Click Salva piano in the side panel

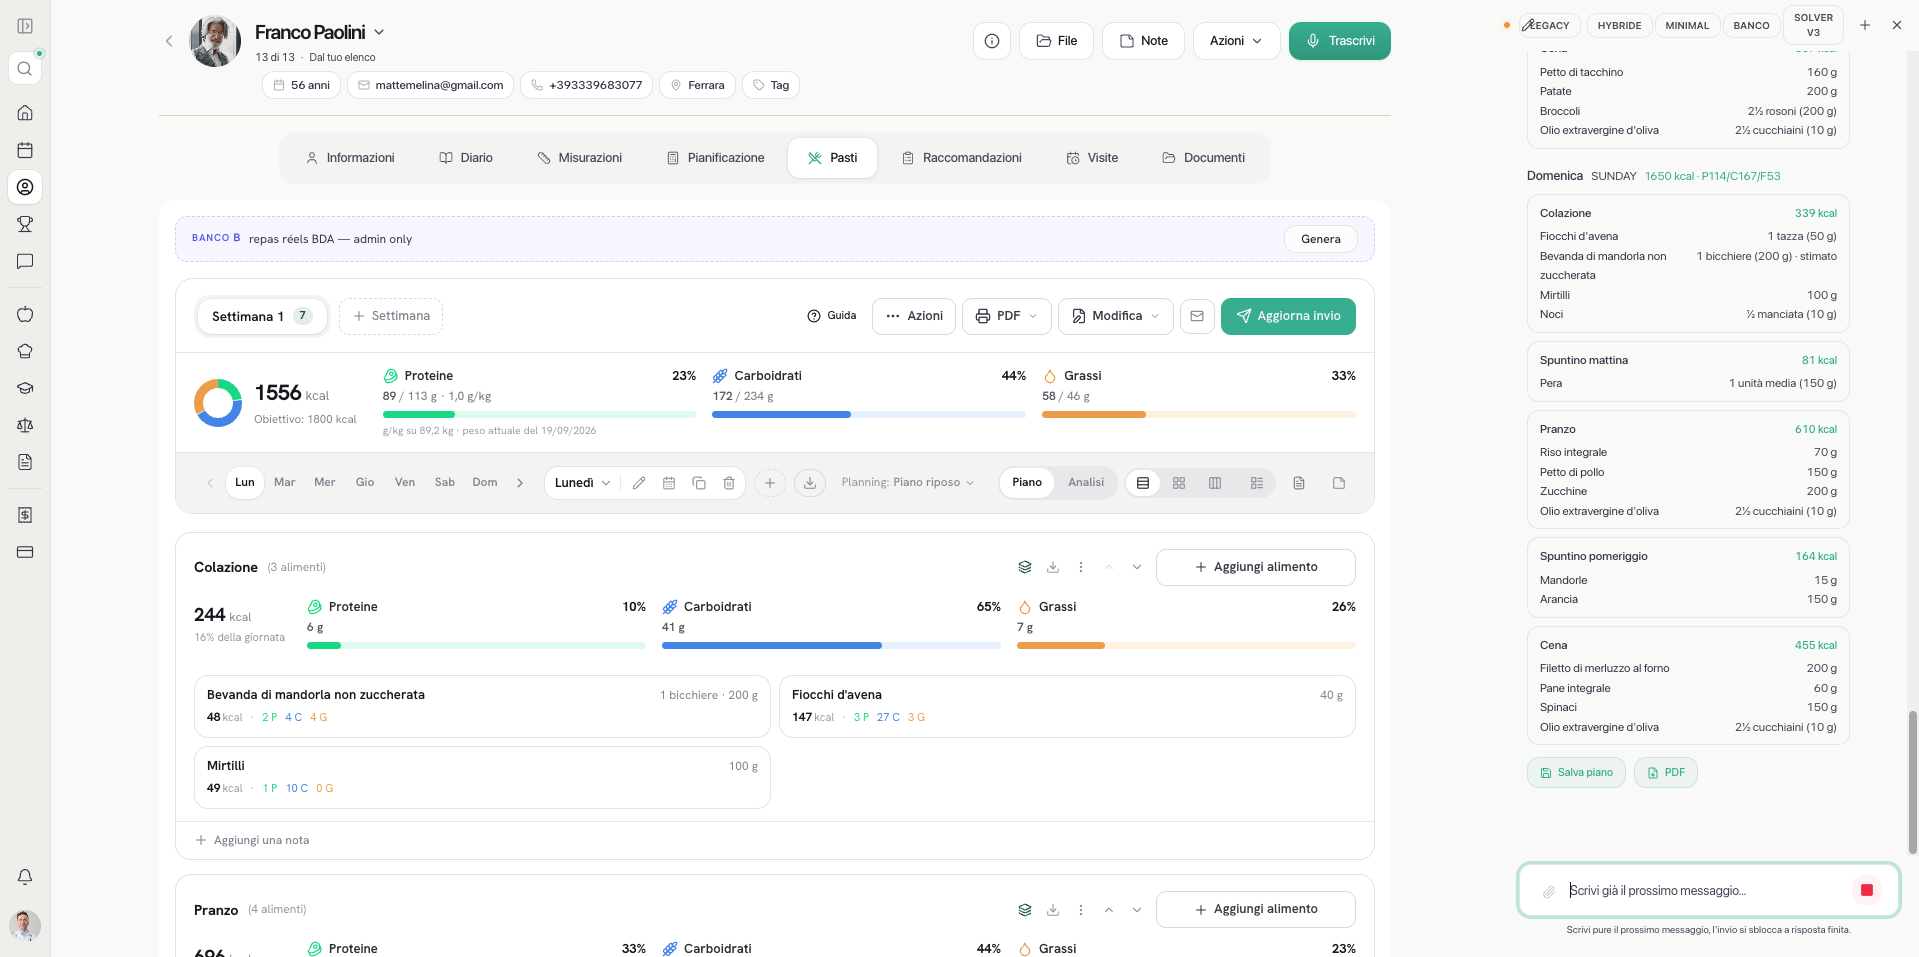pos(1576,773)
